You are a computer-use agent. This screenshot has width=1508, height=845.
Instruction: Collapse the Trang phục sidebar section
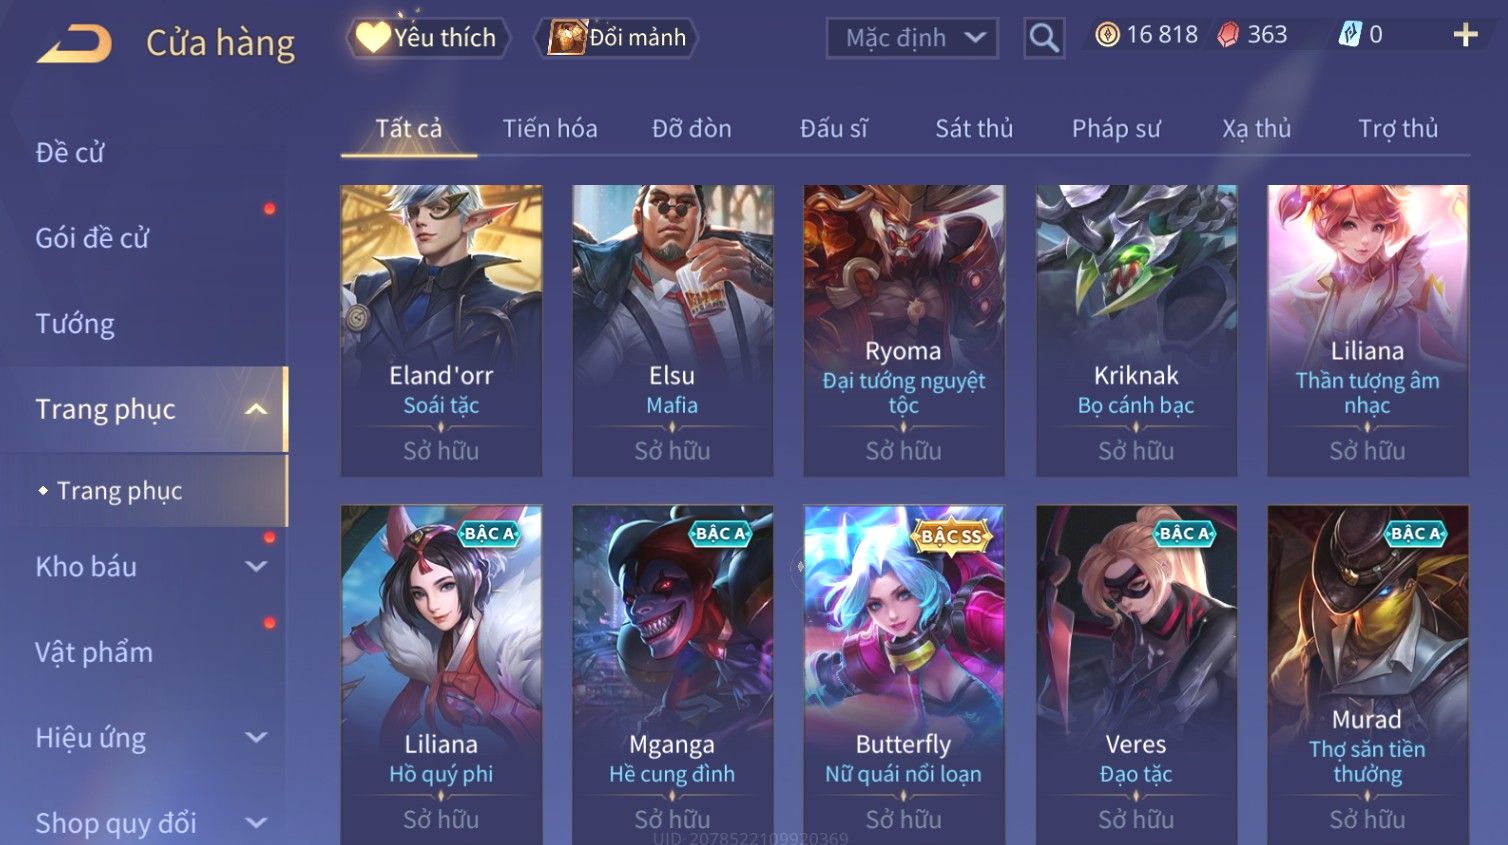pyautogui.click(x=256, y=409)
